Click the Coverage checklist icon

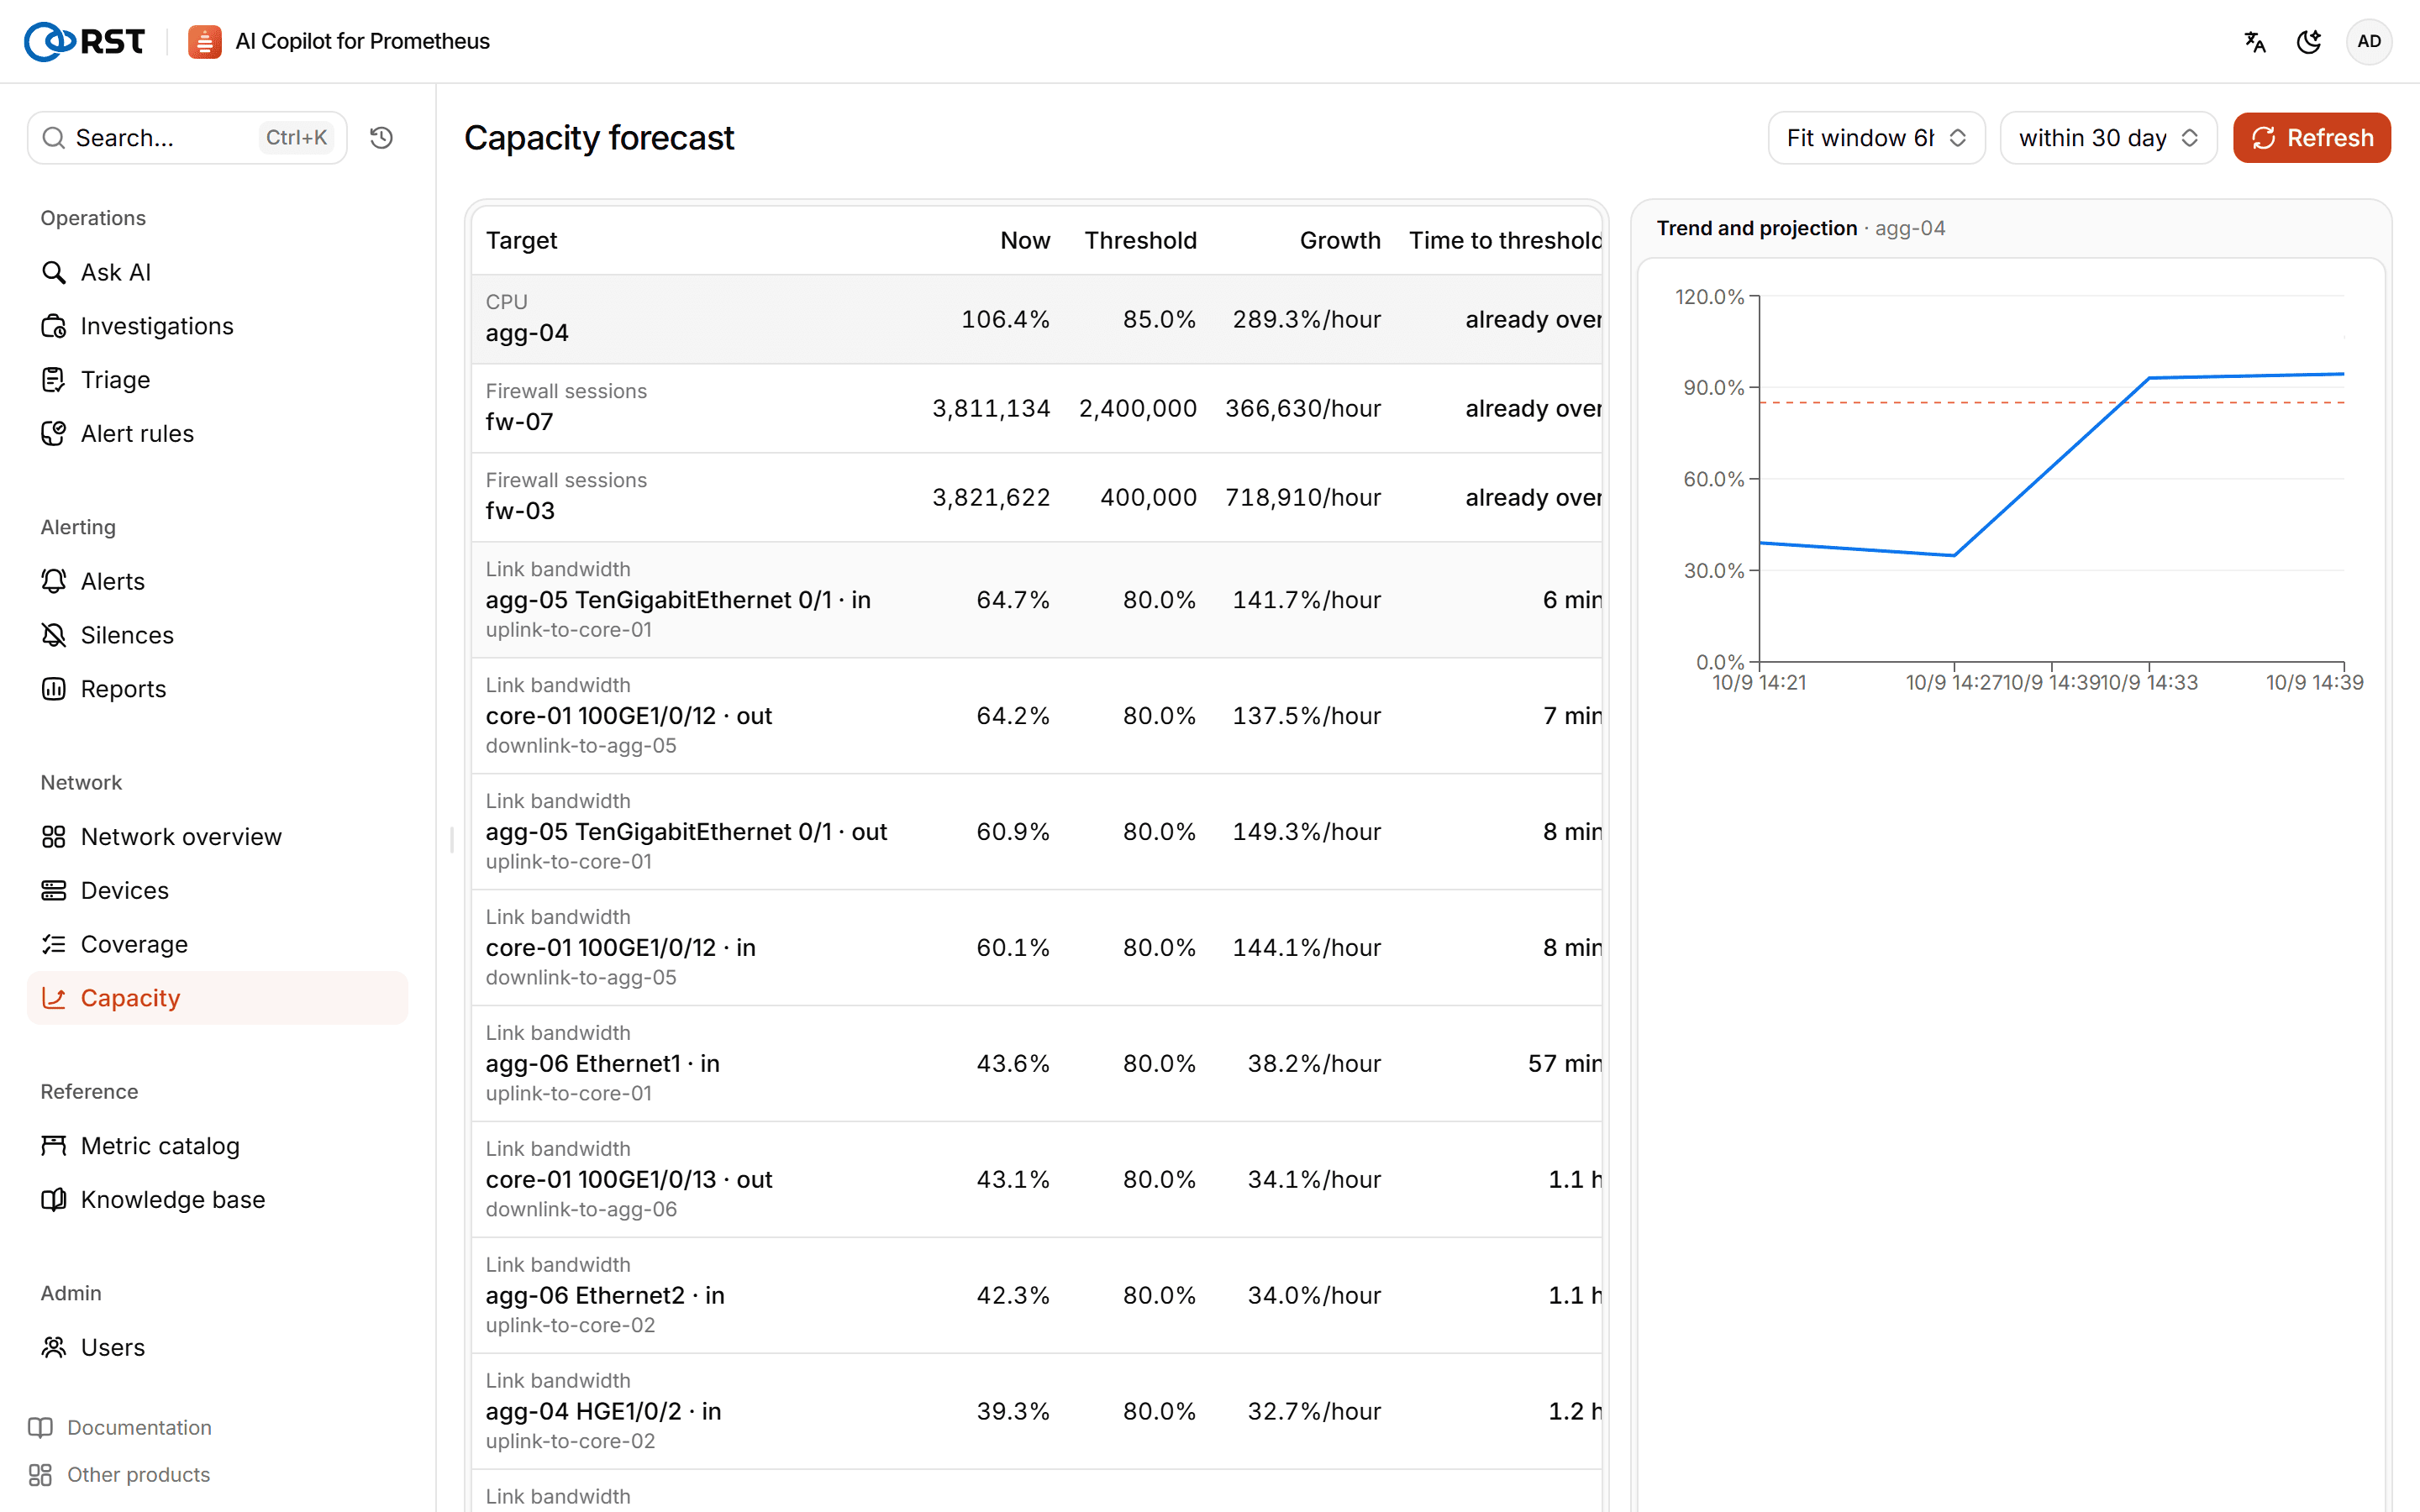point(54,945)
